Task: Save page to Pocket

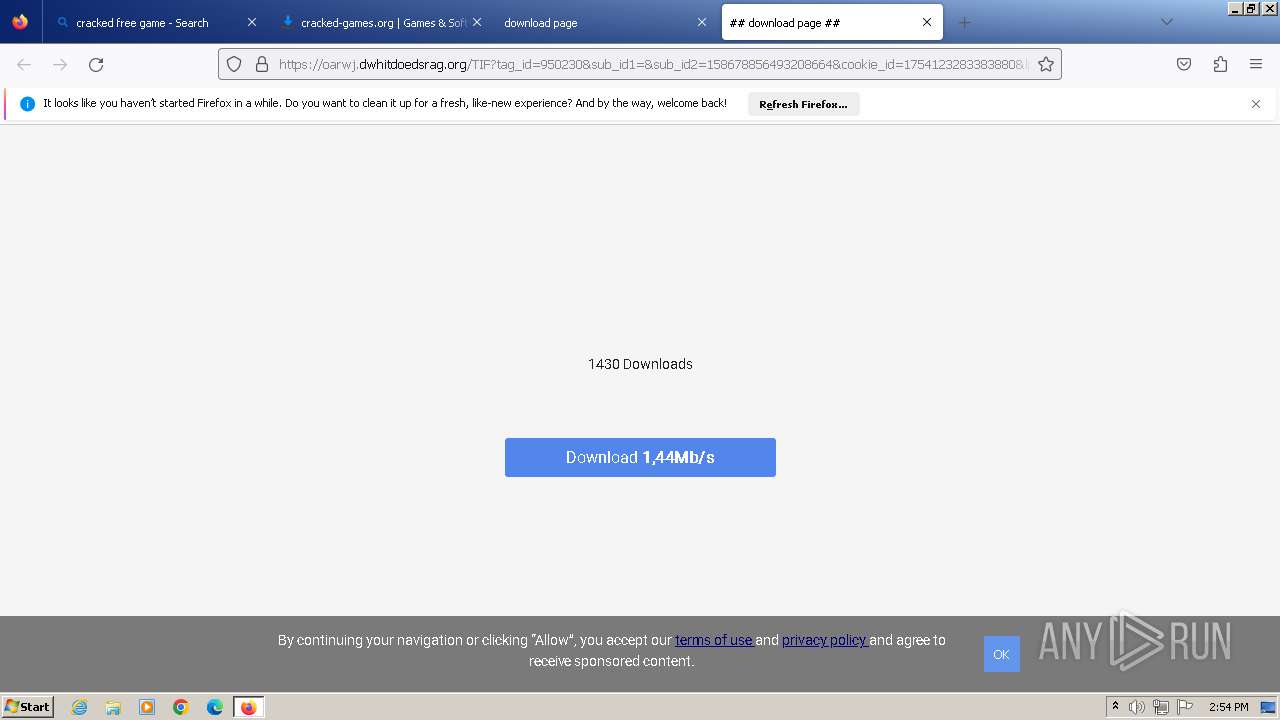Action: tap(1184, 64)
